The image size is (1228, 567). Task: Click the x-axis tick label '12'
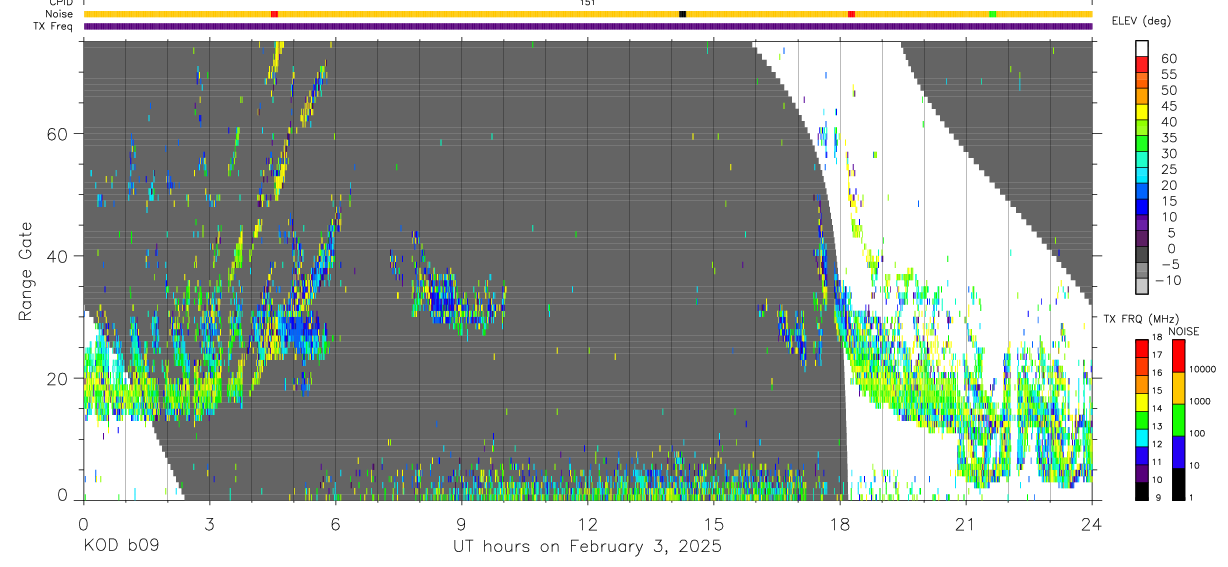tap(587, 524)
